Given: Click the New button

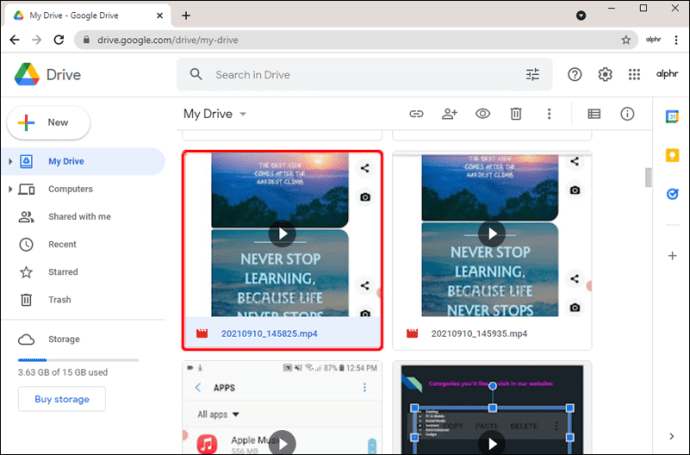Looking at the screenshot, I should click(x=48, y=122).
